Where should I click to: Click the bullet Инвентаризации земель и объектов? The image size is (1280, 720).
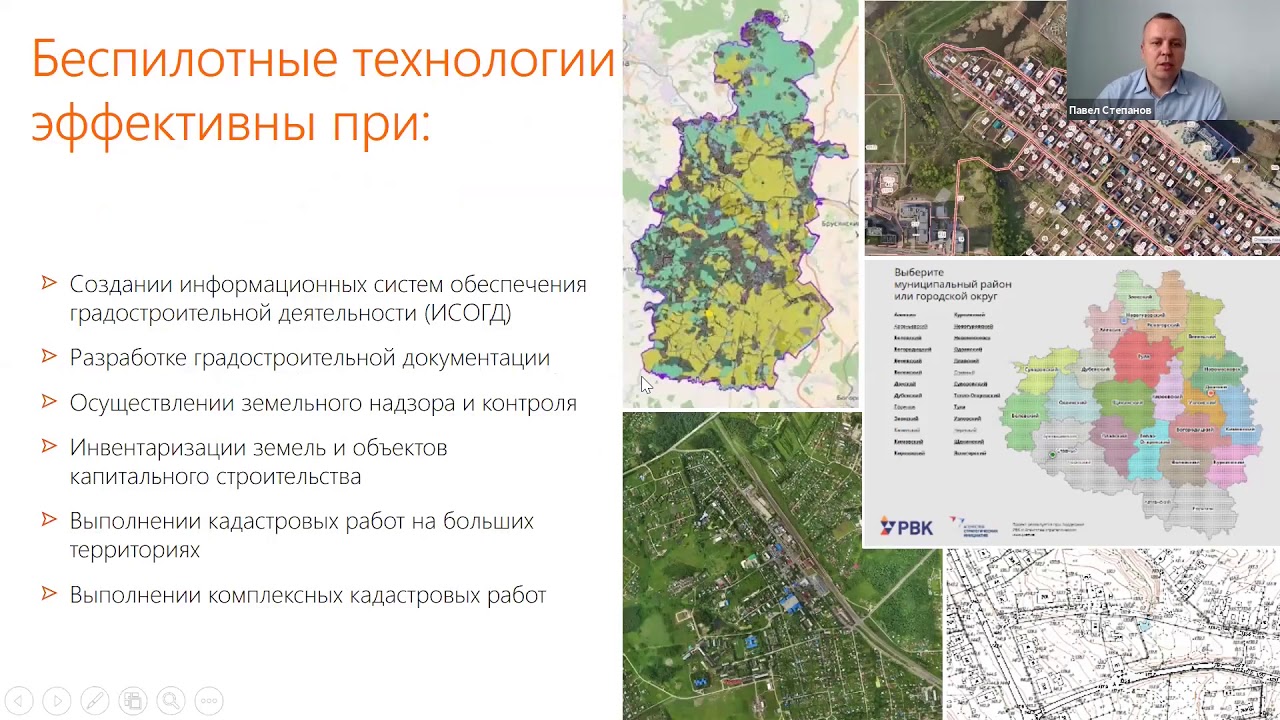click(x=258, y=462)
